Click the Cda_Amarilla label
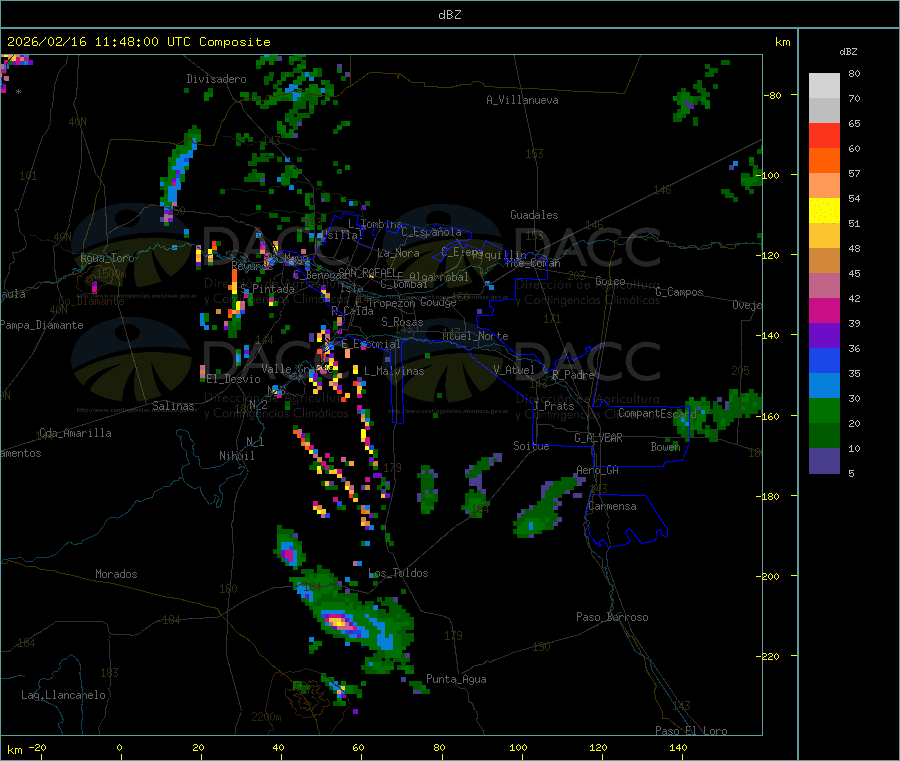 (75, 433)
